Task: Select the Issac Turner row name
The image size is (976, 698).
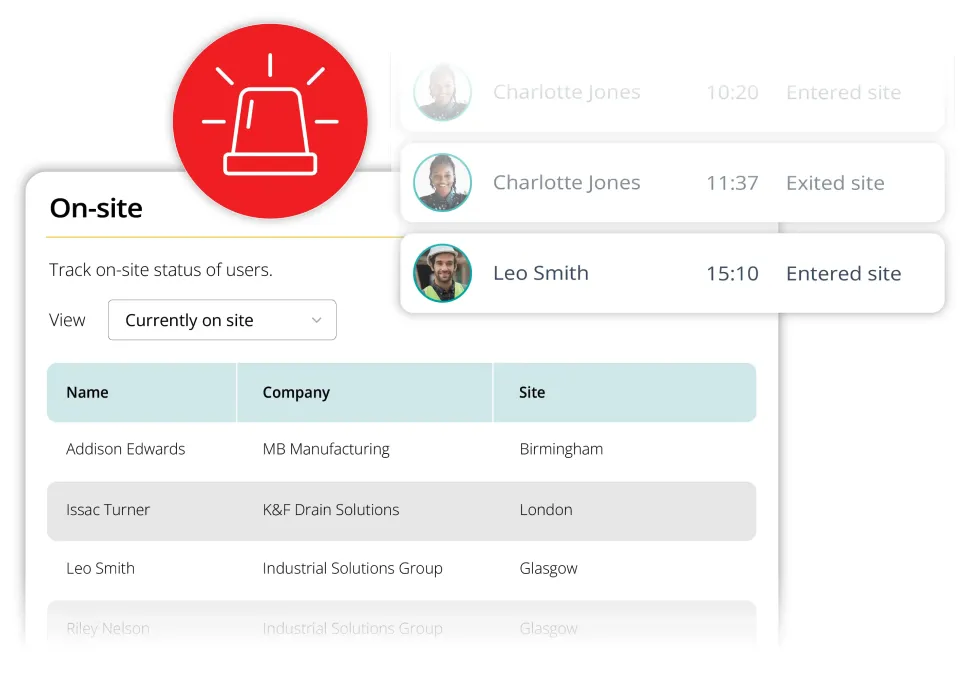Action: [108, 509]
